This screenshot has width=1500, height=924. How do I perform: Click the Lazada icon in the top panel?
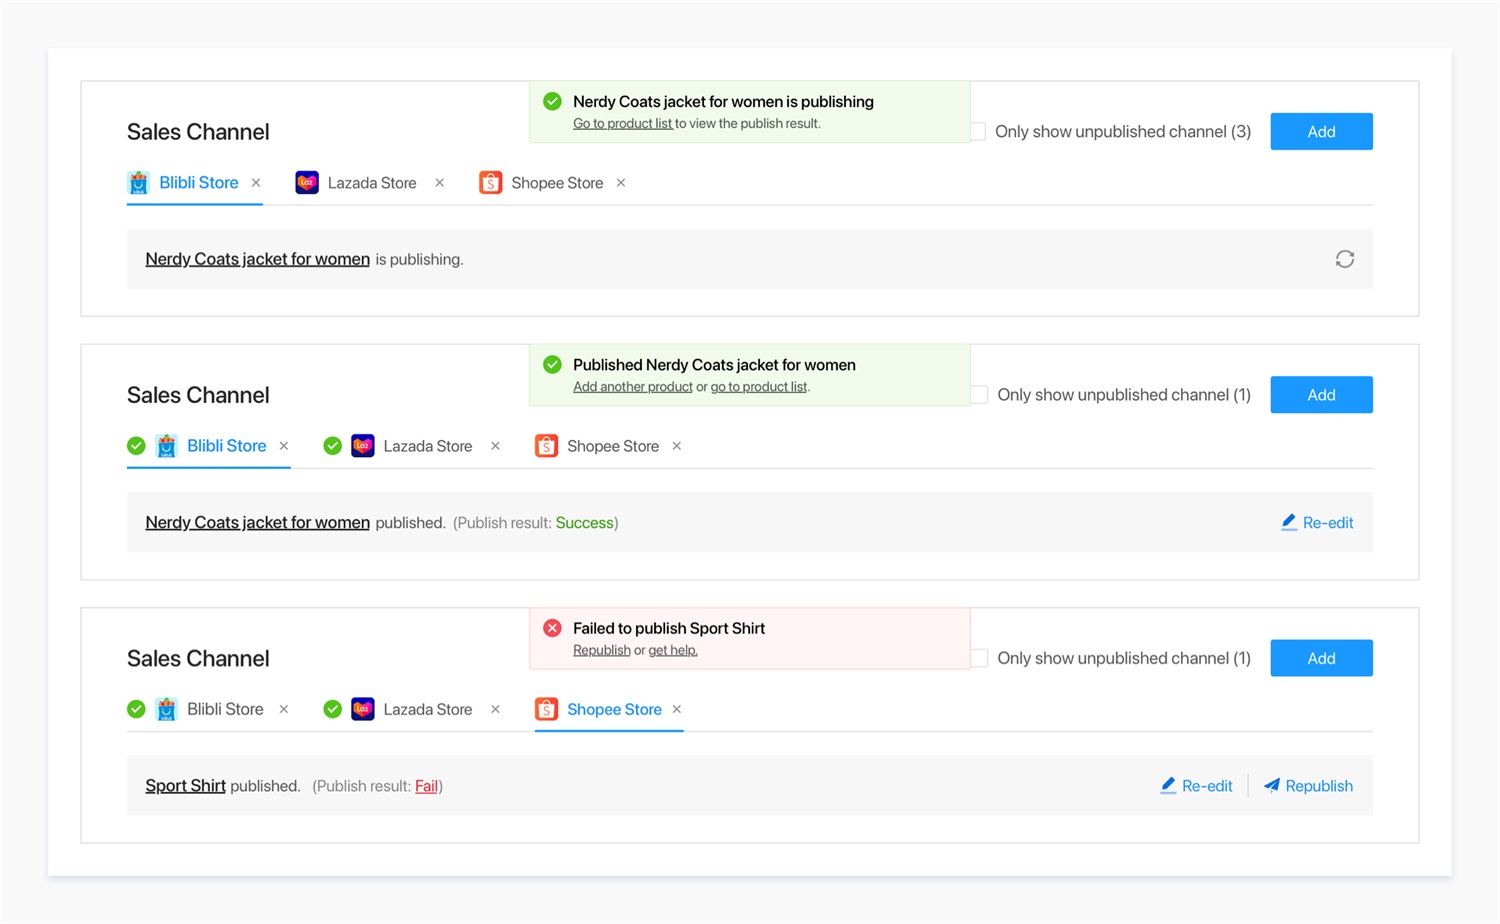(307, 183)
